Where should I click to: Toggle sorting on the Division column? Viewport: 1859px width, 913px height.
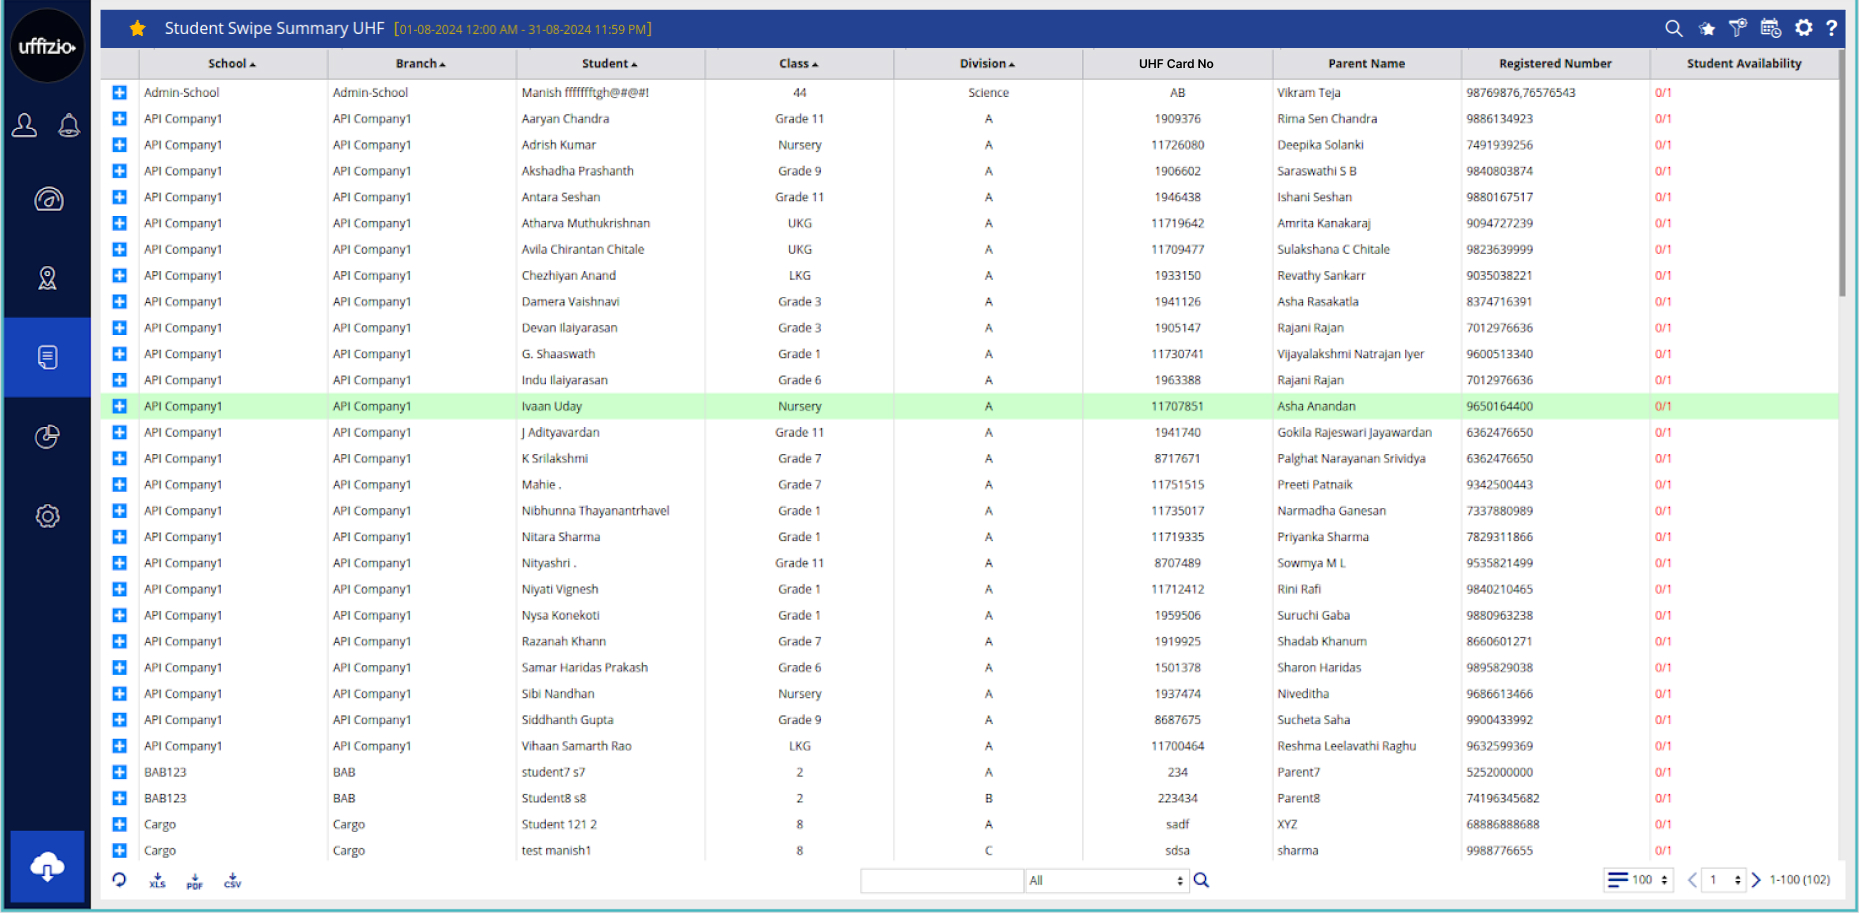pyautogui.click(x=987, y=63)
